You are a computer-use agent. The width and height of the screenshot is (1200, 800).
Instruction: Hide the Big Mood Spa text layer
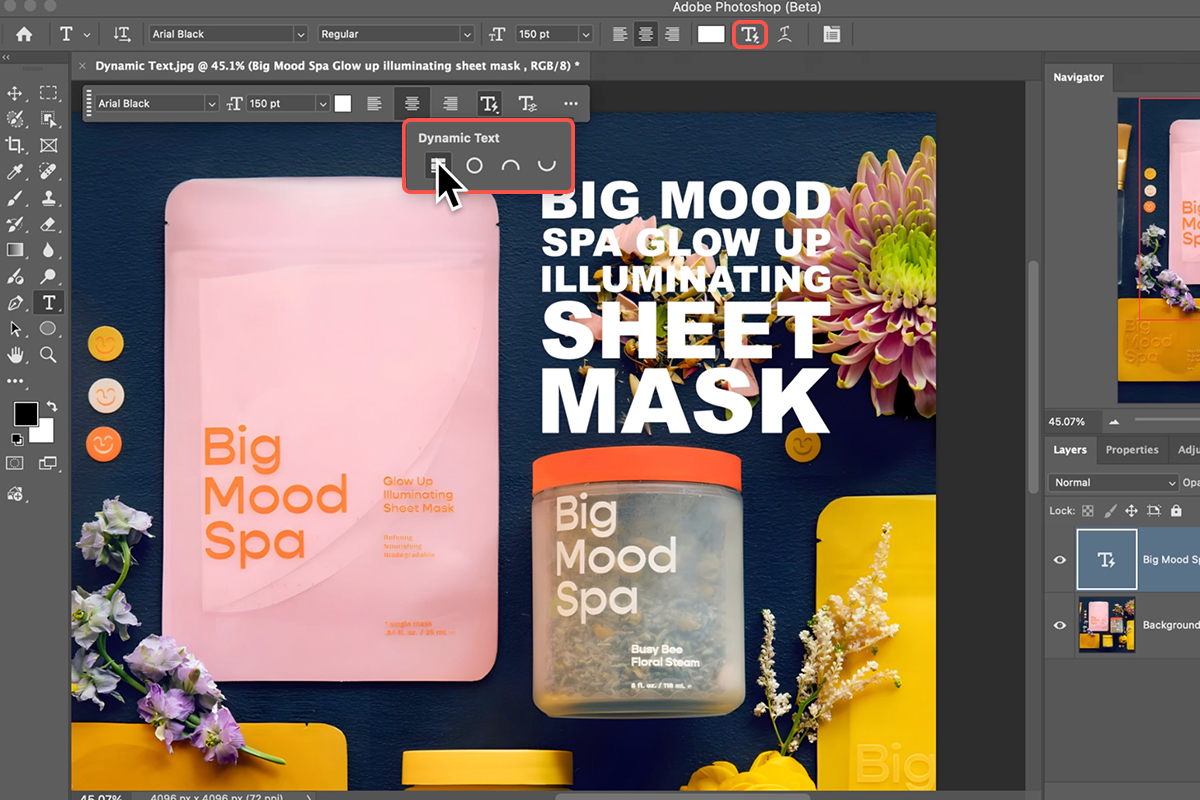tap(1060, 560)
